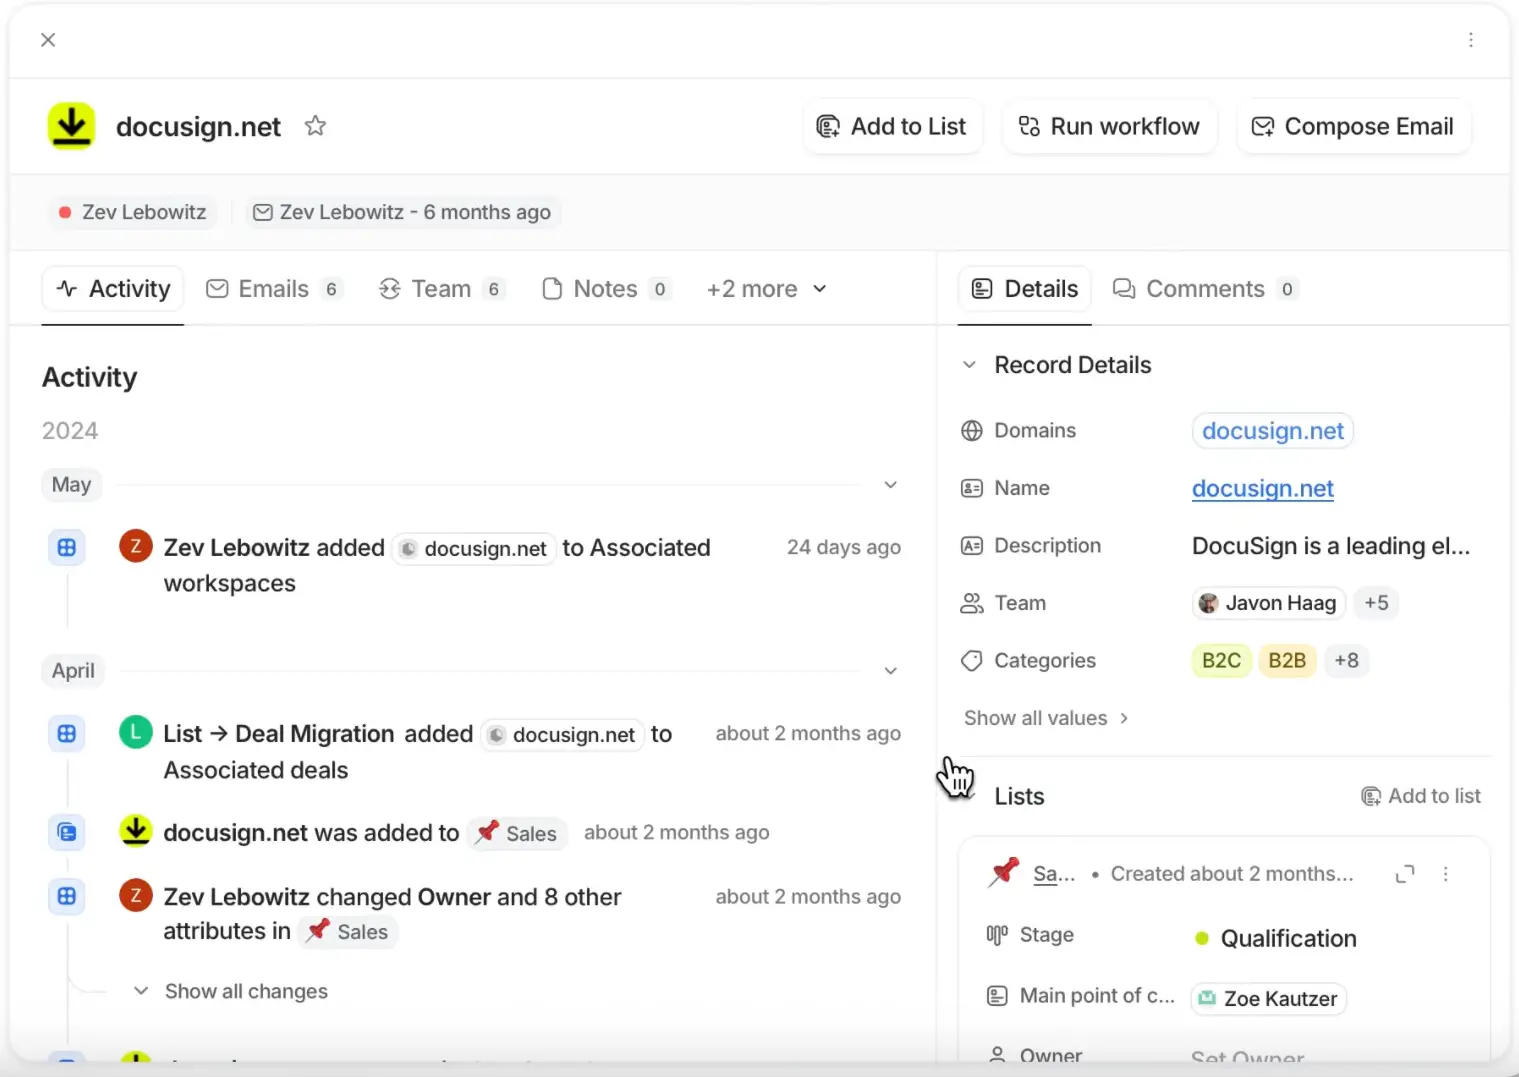Open the three-dot menu at top right
This screenshot has width=1519, height=1077.
pyautogui.click(x=1470, y=40)
